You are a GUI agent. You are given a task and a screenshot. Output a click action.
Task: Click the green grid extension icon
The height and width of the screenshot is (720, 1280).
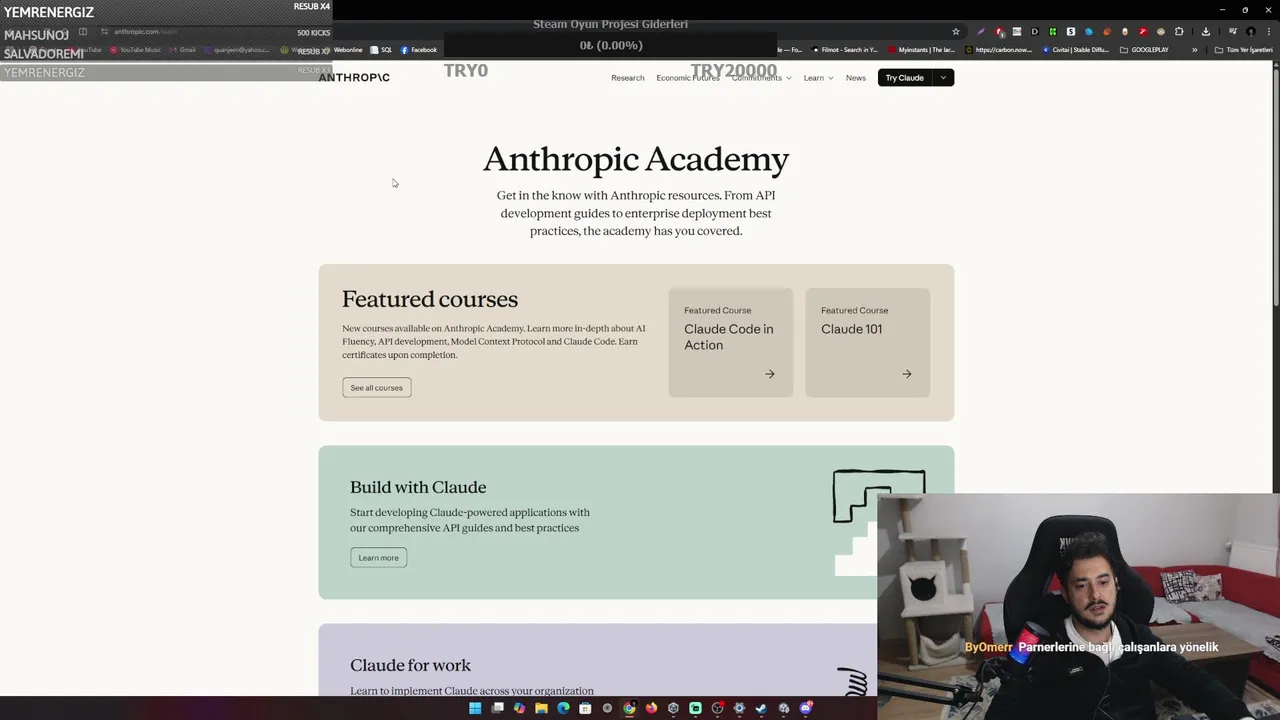(x=1053, y=31)
